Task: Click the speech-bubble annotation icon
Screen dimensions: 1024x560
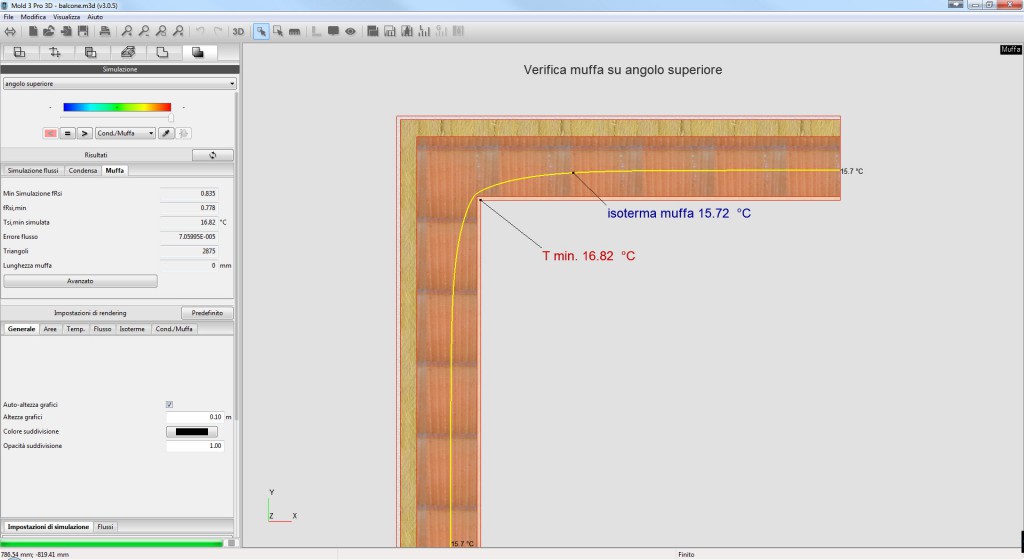Action: click(333, 31)
